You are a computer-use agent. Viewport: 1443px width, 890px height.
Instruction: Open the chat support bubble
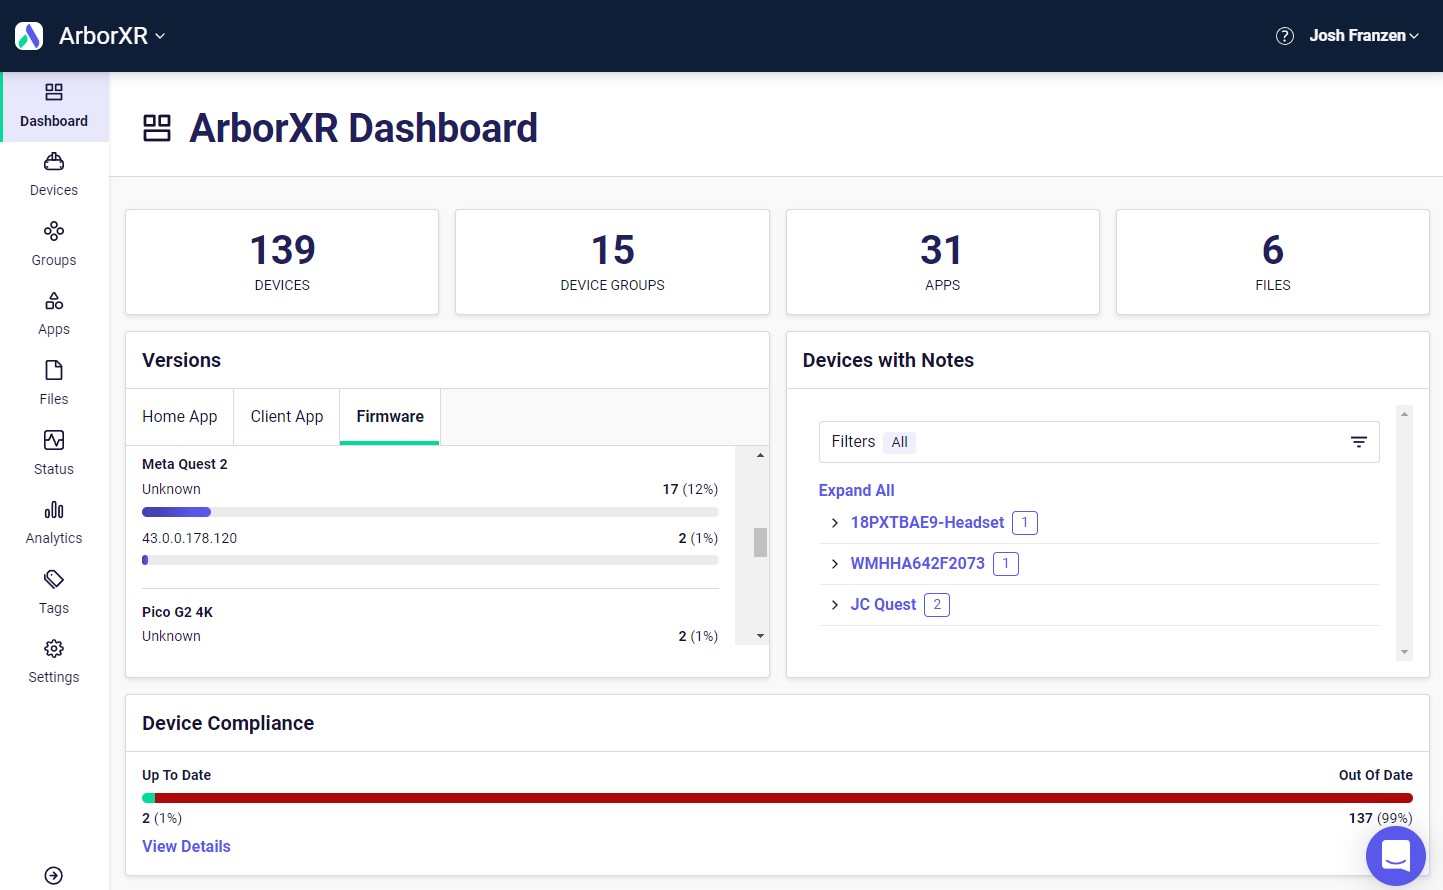point(1395,856)
